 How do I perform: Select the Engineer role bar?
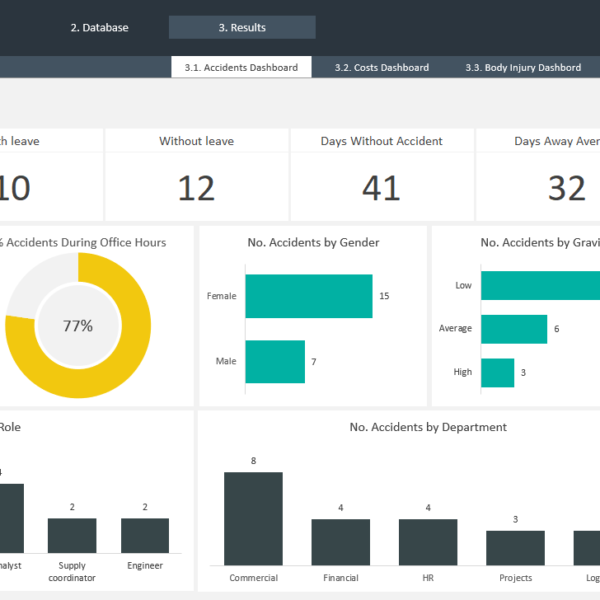tap(145, 535)
